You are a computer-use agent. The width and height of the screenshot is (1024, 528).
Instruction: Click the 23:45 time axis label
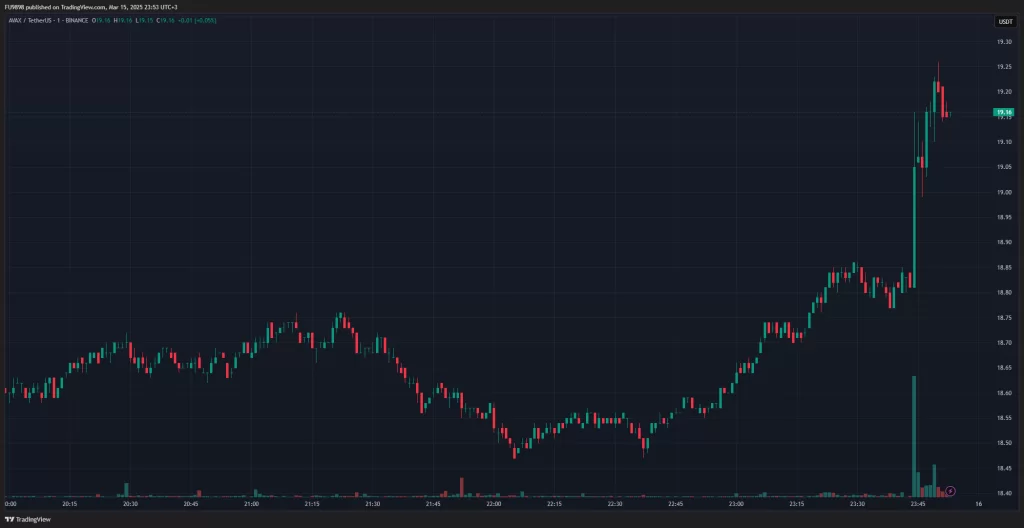(918, 505)
